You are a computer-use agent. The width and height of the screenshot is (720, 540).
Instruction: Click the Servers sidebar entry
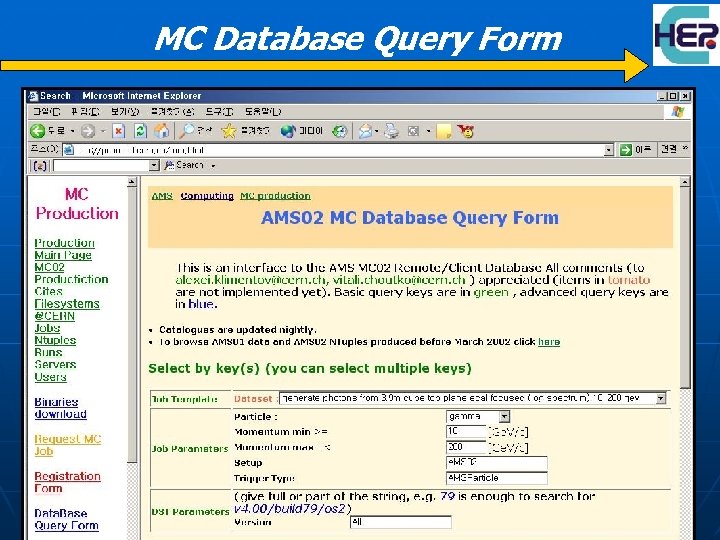[55, 365]
